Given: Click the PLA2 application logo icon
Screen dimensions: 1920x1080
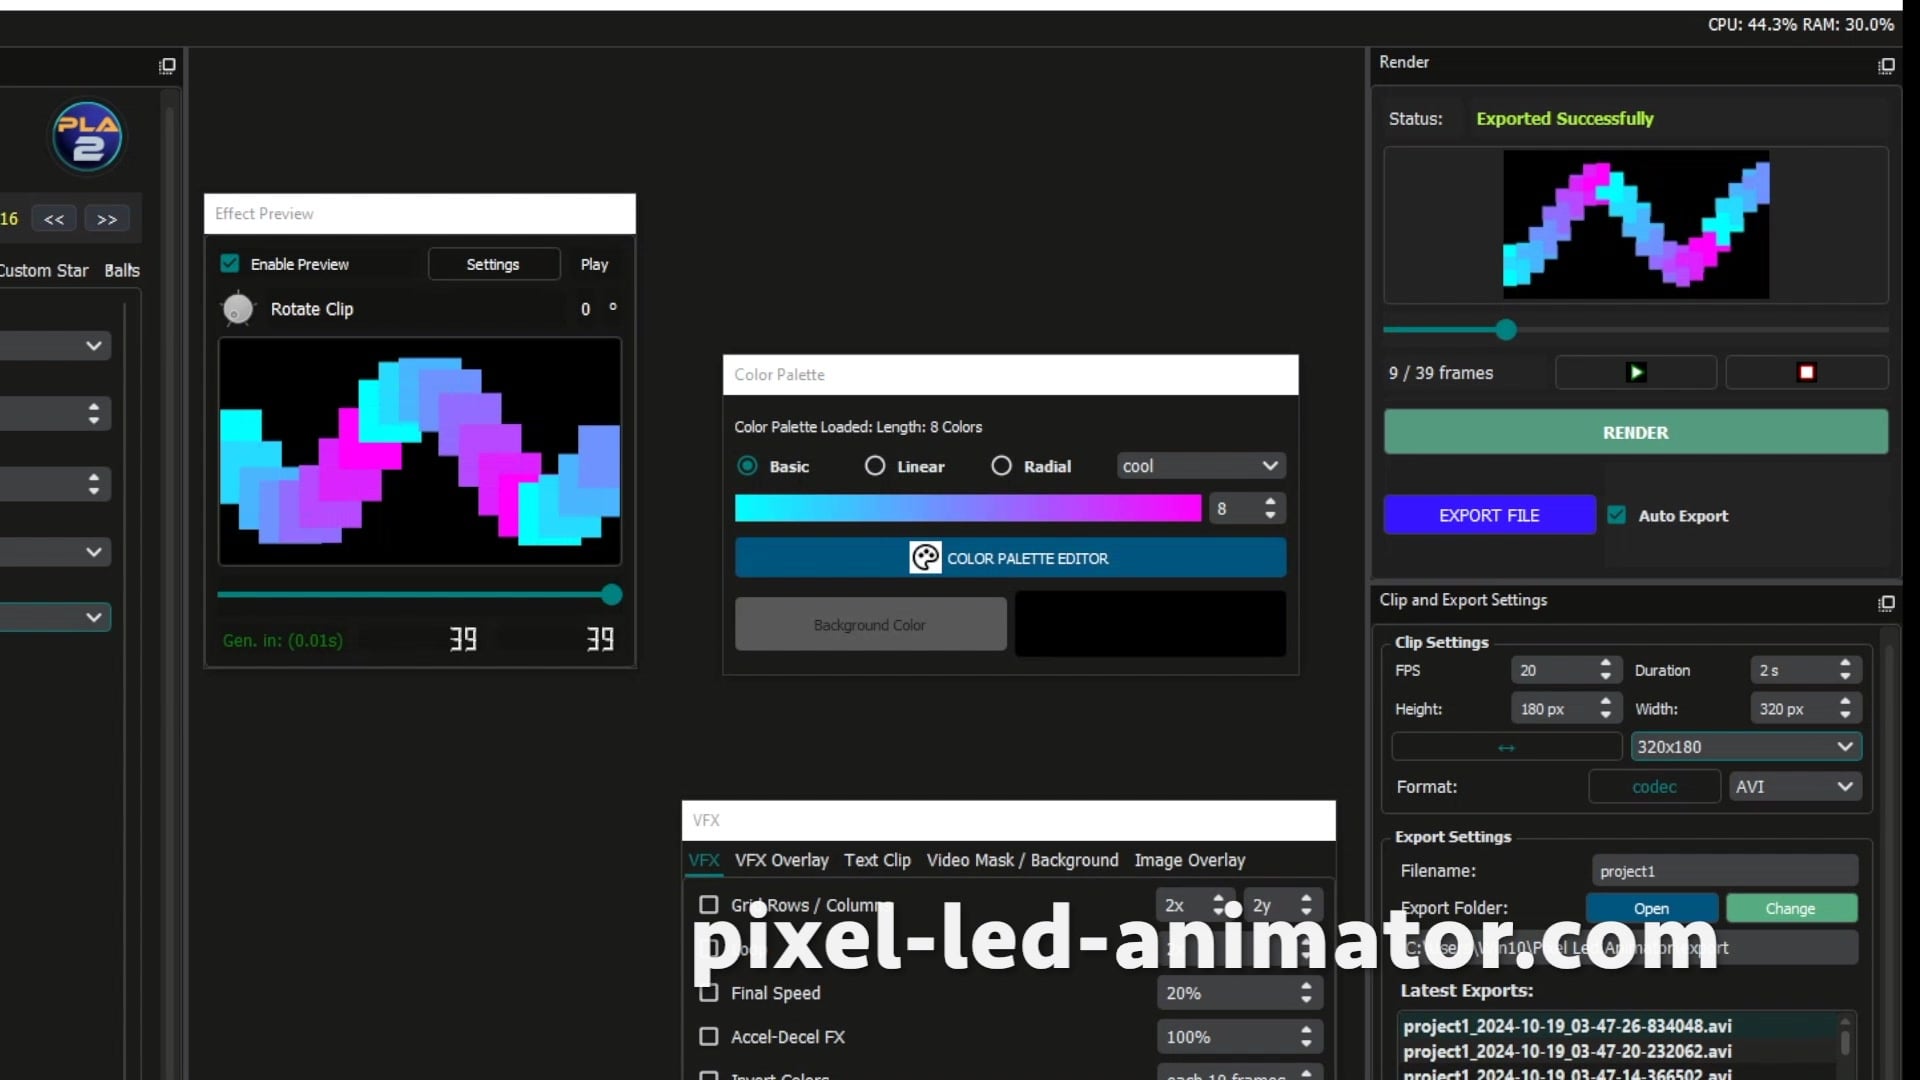Looking at the screenshot, I should (x=87, y=135).
